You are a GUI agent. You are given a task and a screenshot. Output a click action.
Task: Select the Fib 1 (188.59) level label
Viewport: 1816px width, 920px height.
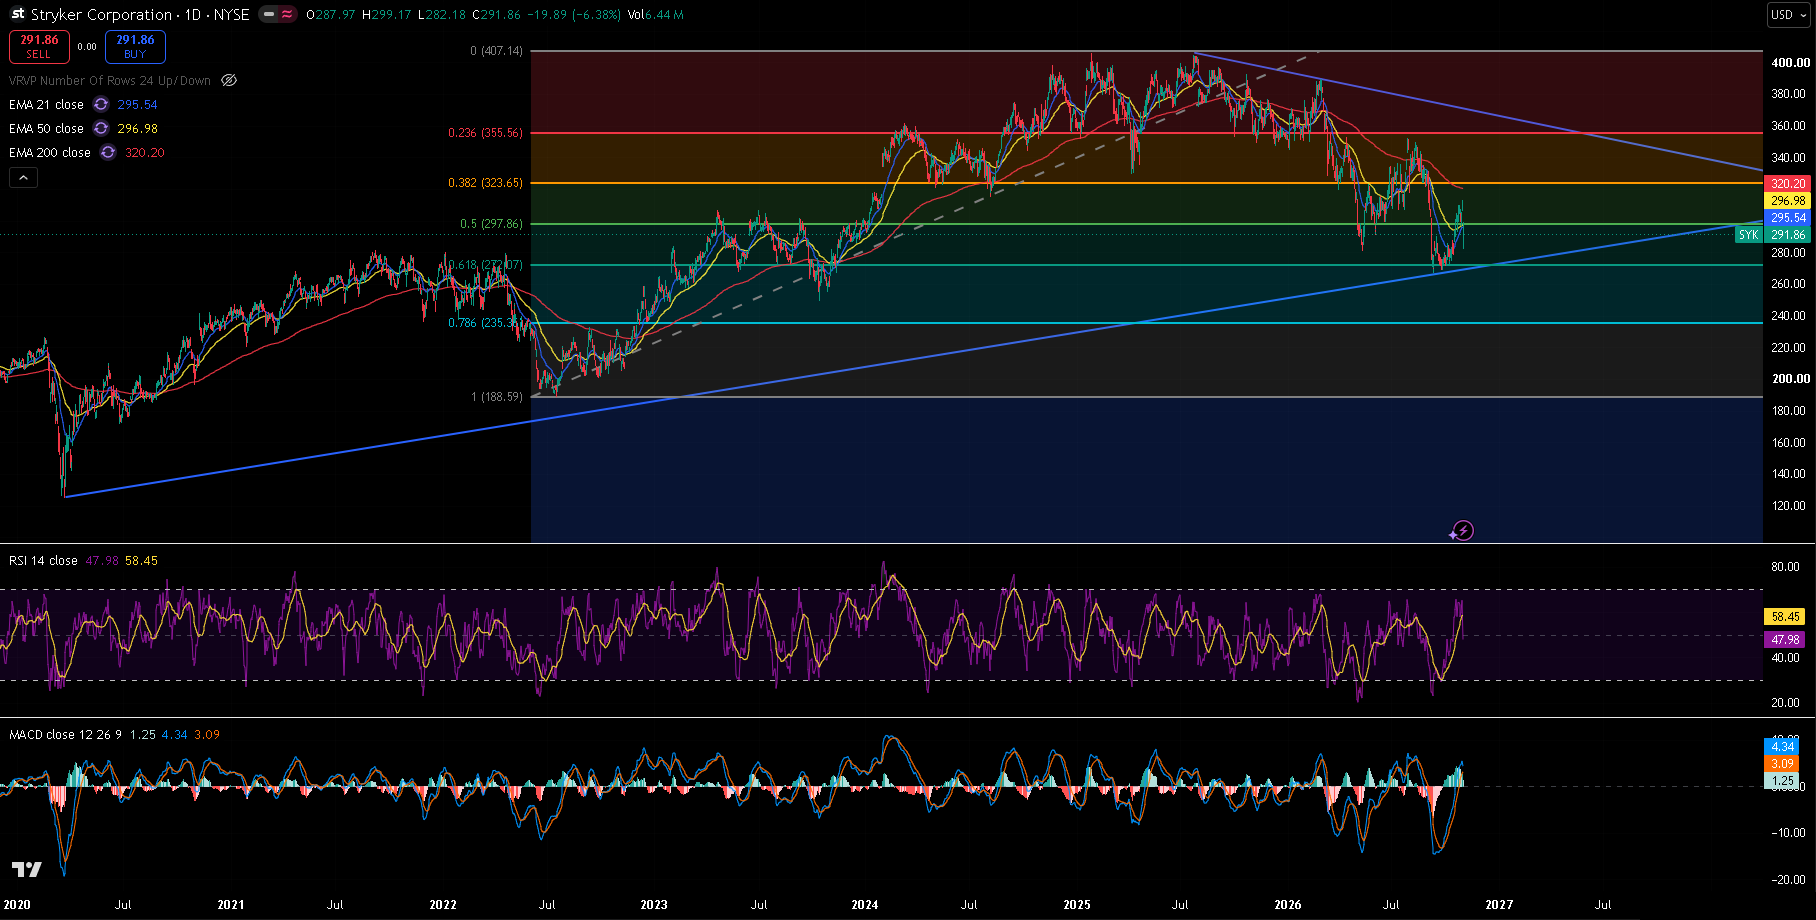(x=497, y=397)
